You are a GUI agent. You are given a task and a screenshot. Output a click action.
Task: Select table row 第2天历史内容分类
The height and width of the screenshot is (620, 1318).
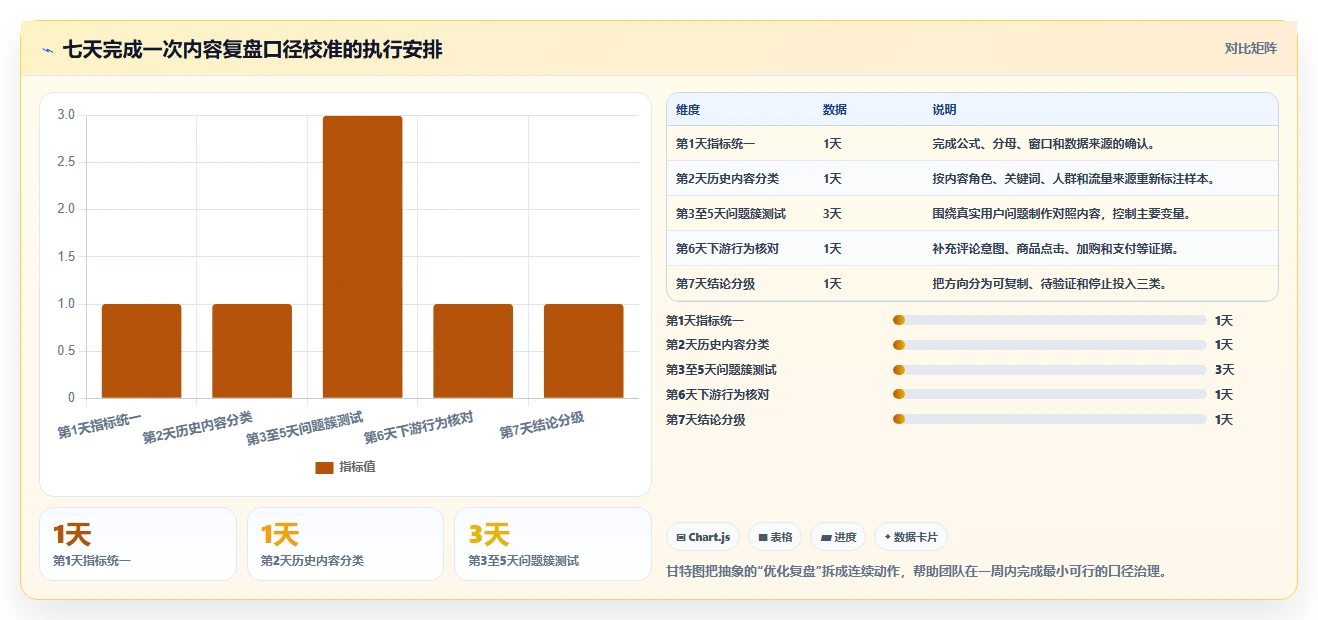click(972, 179)
